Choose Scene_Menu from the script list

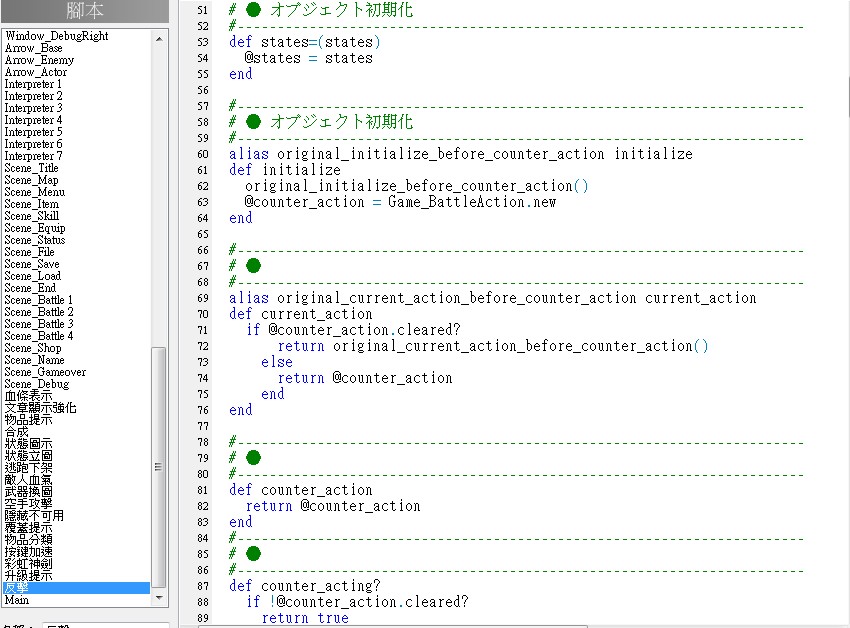tap(35, 191)
